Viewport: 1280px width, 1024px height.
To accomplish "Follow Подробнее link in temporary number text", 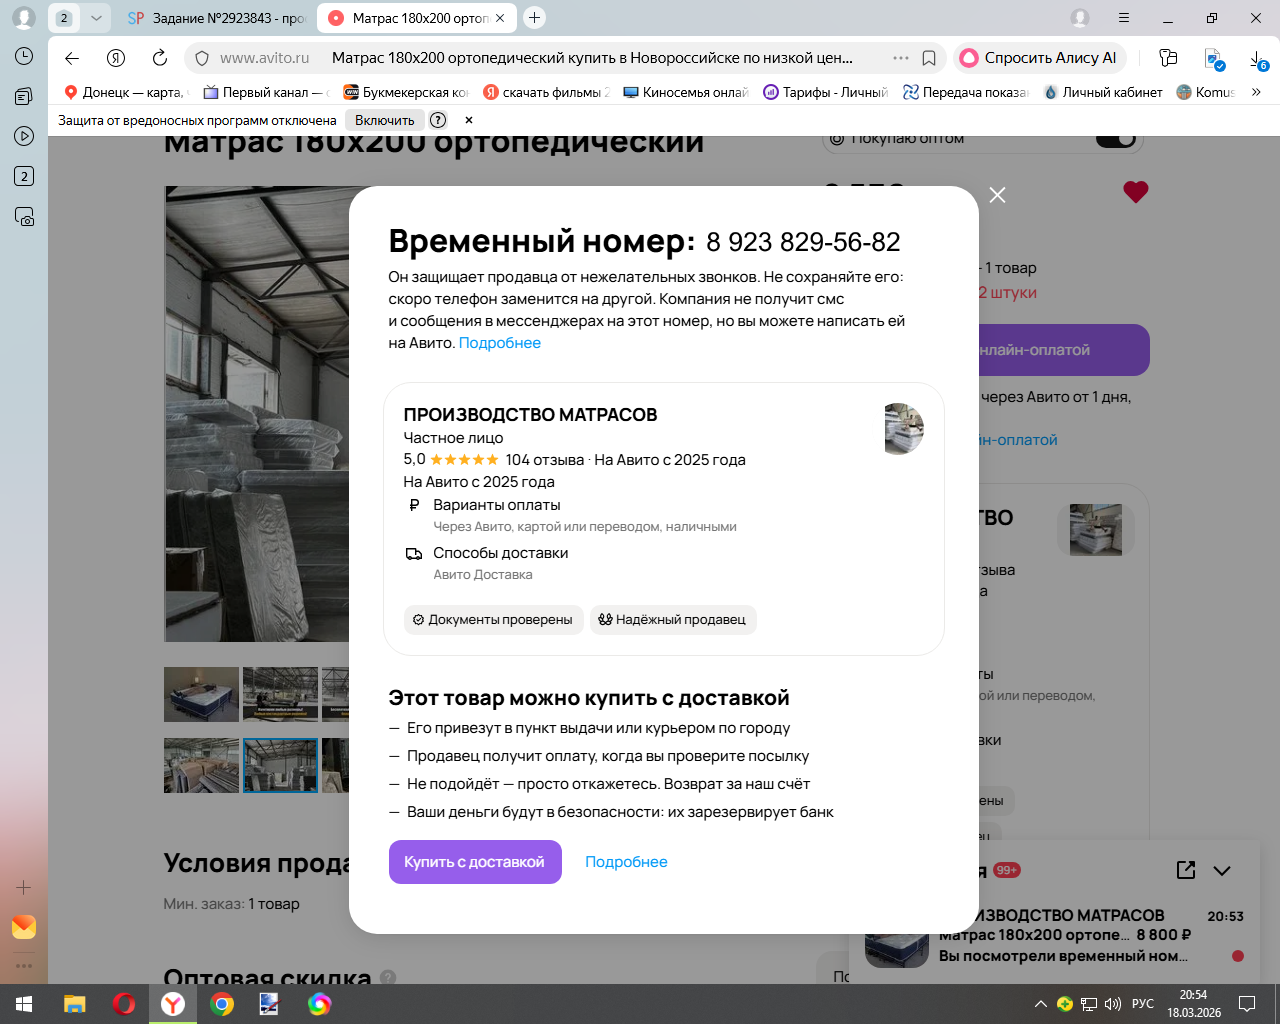I will point(500,343).
